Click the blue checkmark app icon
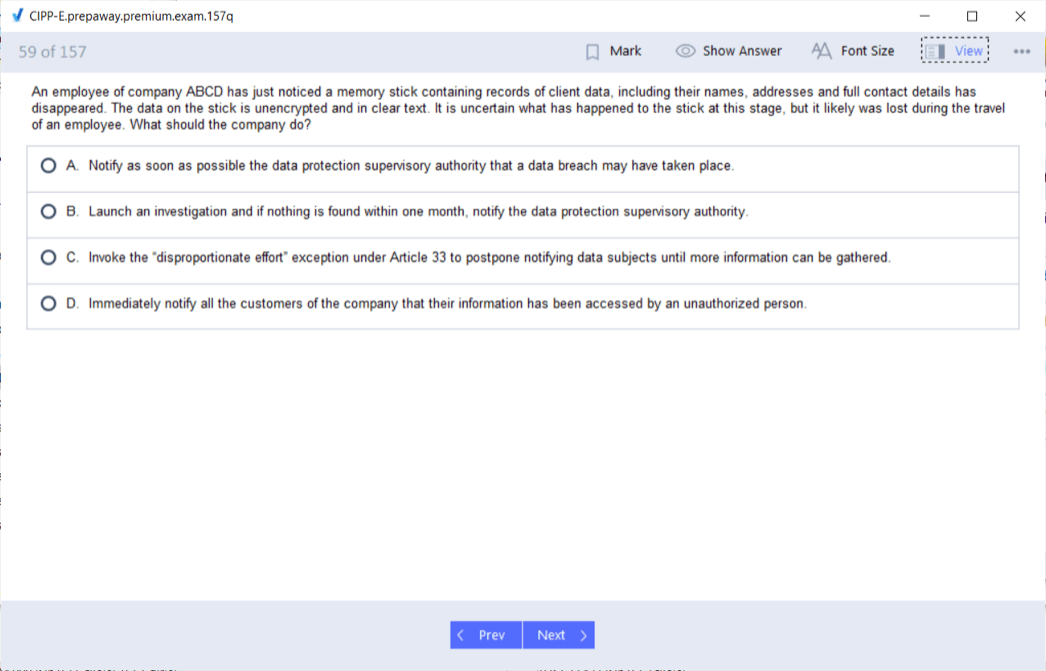1046x671 pixels. coord(16,16)
